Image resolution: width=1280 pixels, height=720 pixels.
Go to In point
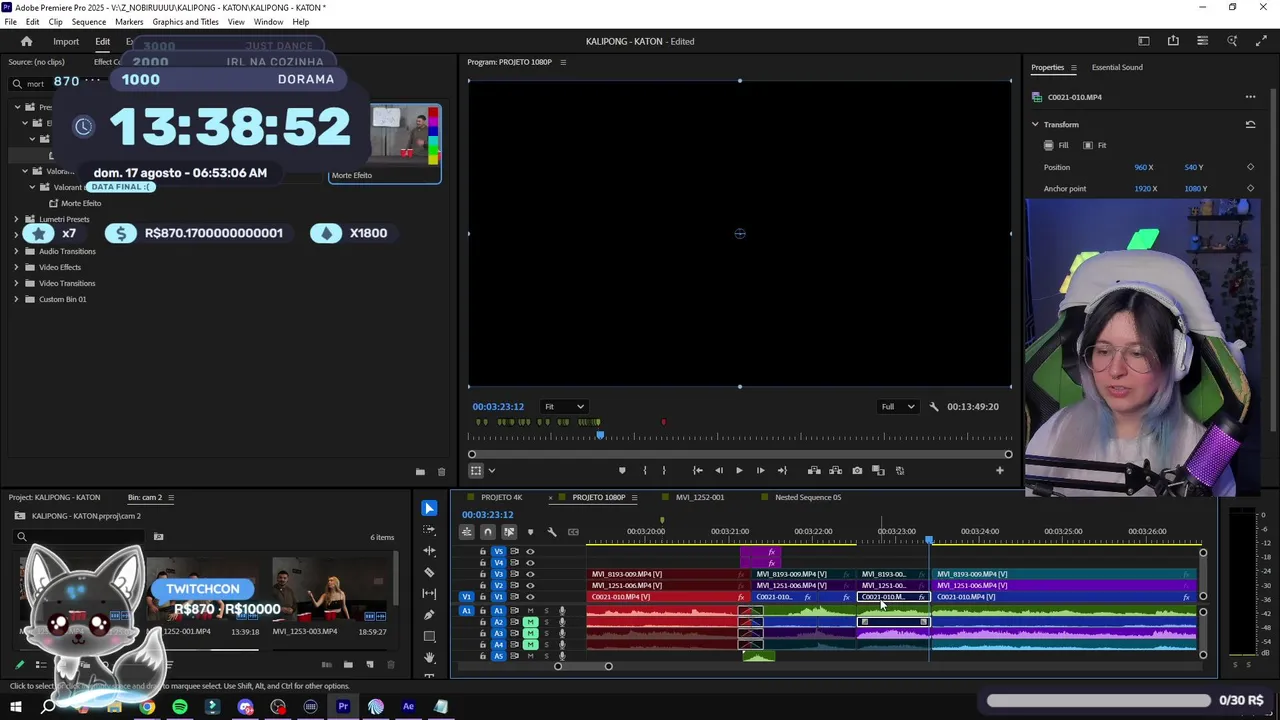(x=697, y=470)
